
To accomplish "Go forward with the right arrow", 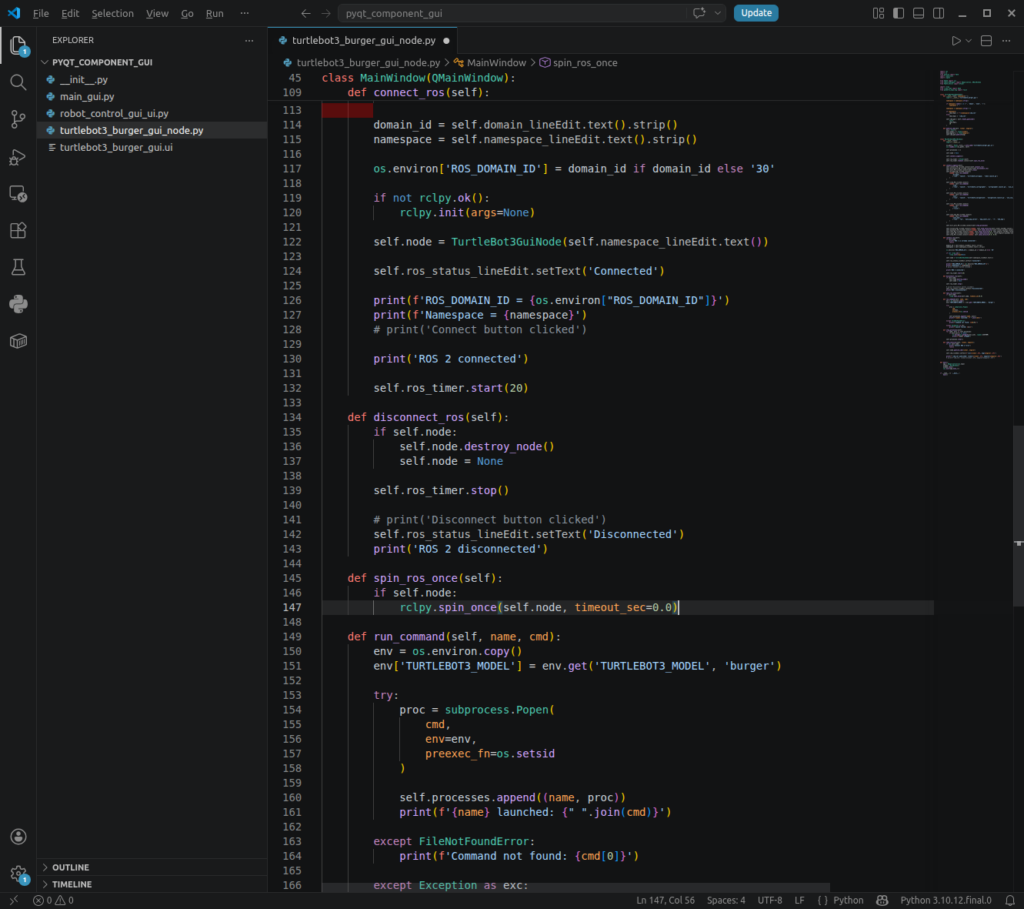I will pos(326,13).
